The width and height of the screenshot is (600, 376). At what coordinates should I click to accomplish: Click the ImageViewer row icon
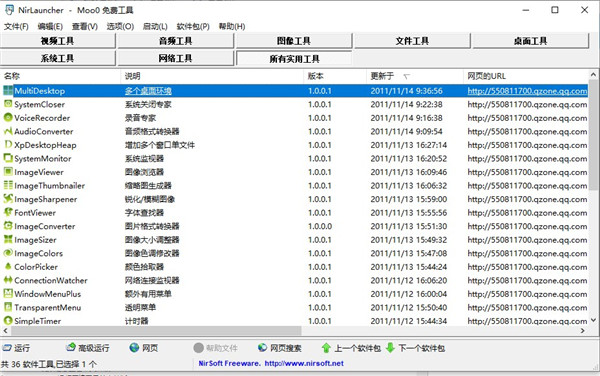click(x=8, y=172)
